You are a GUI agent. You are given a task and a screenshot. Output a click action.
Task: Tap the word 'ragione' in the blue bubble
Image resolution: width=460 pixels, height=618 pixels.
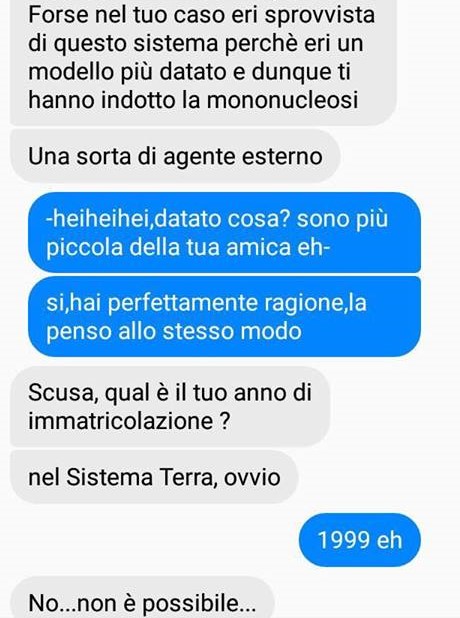point(305,303)
